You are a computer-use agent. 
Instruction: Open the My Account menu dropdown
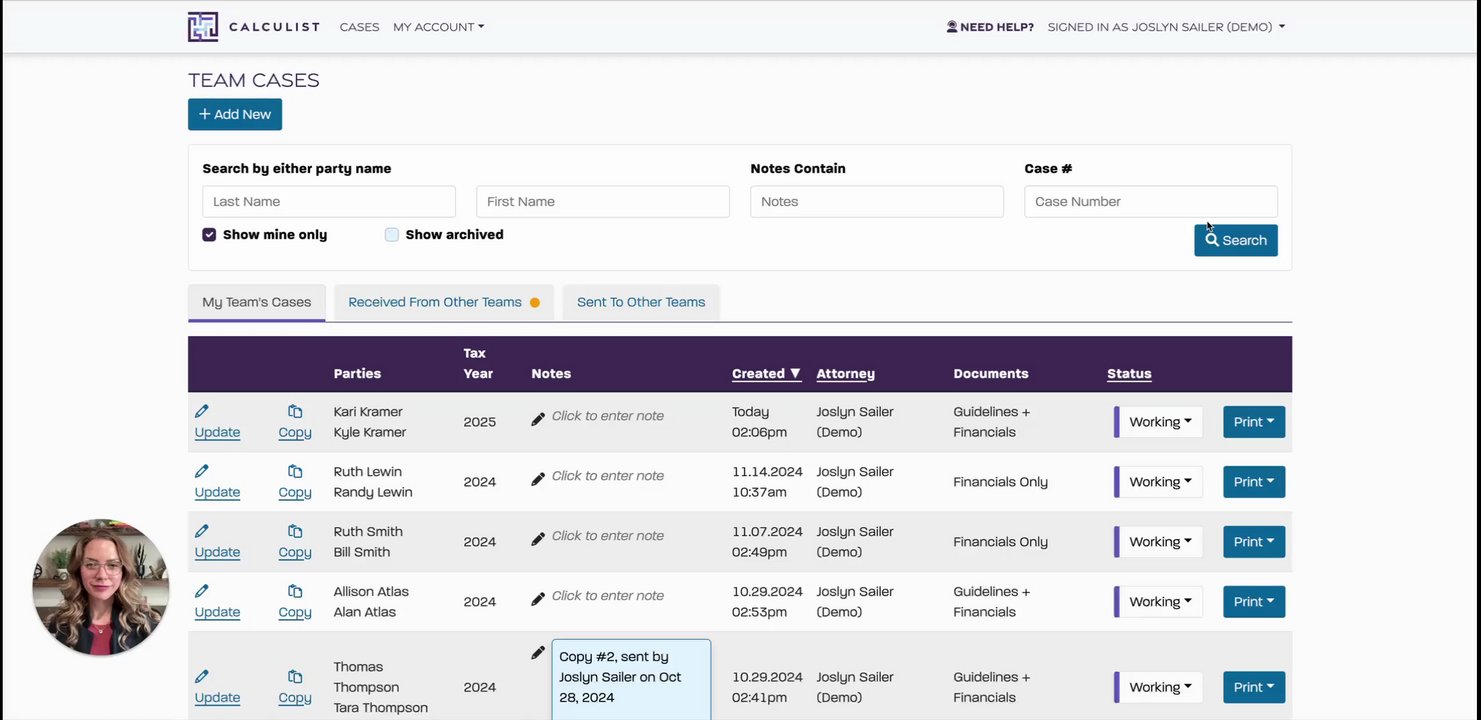point(438,27)
